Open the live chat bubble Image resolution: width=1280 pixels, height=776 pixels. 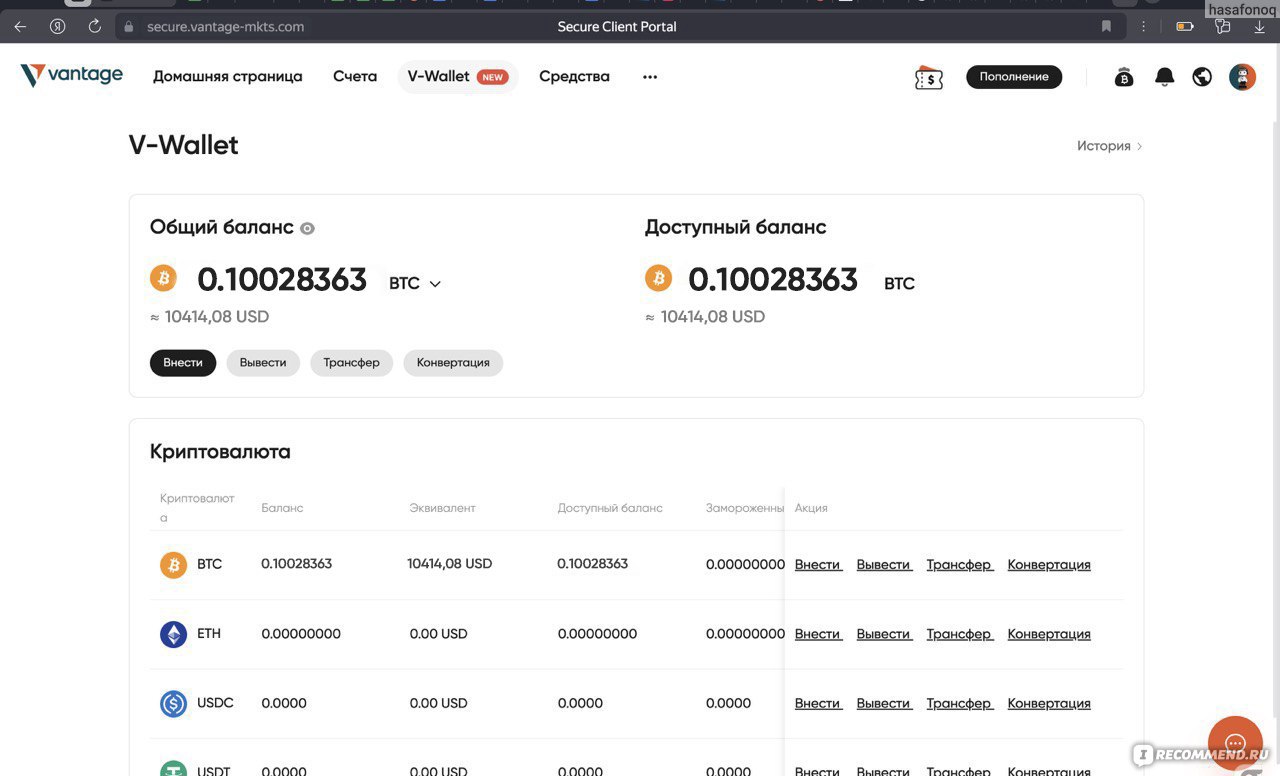click(1235, 743)
